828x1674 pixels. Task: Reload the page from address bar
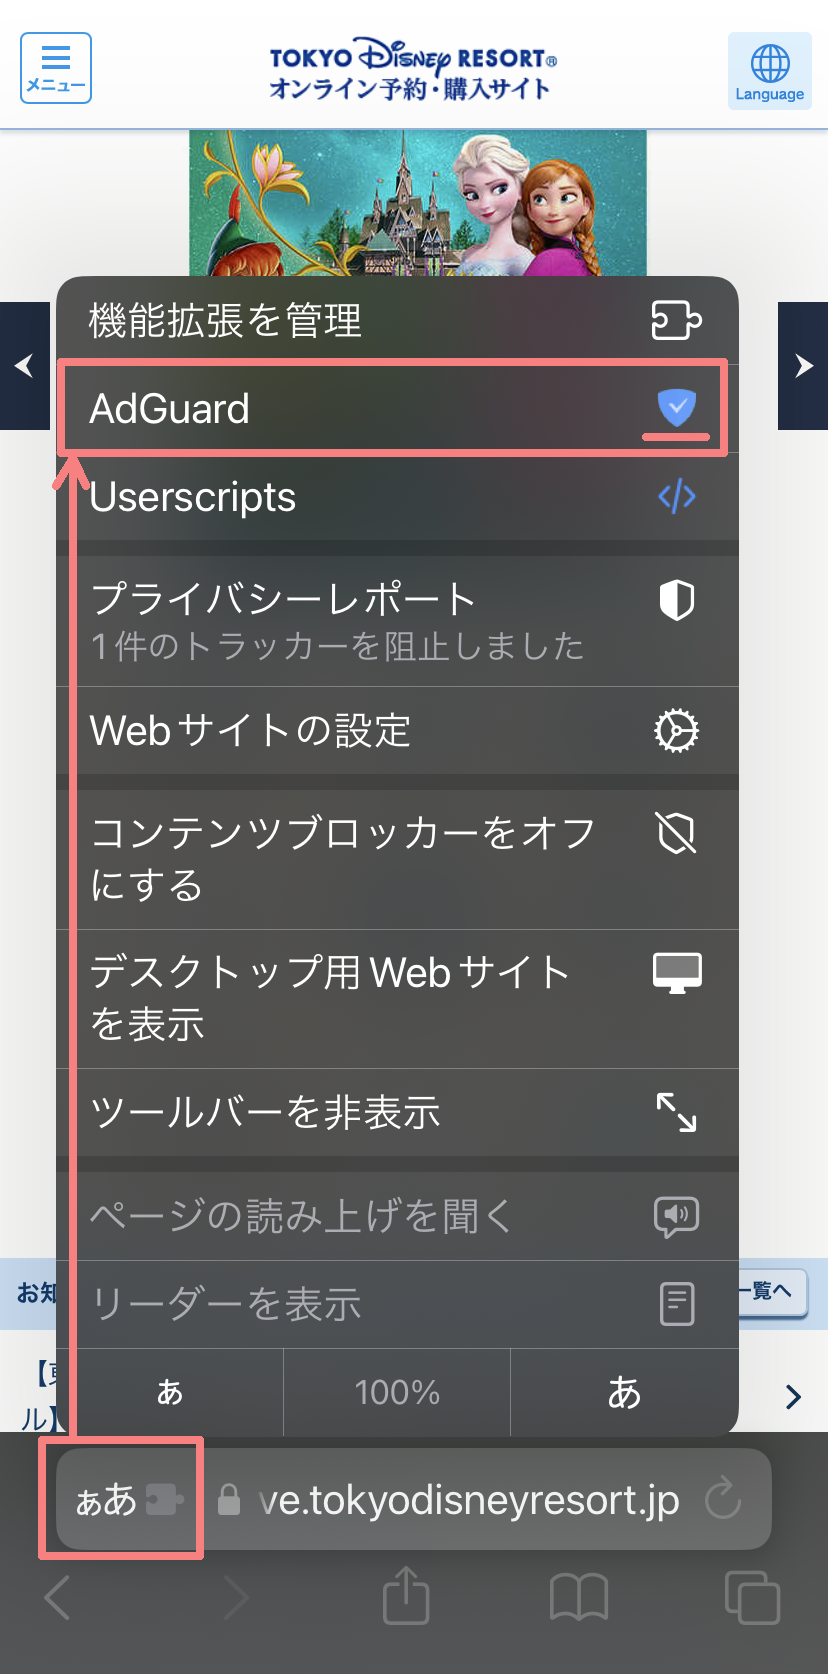pos(722,1500)
